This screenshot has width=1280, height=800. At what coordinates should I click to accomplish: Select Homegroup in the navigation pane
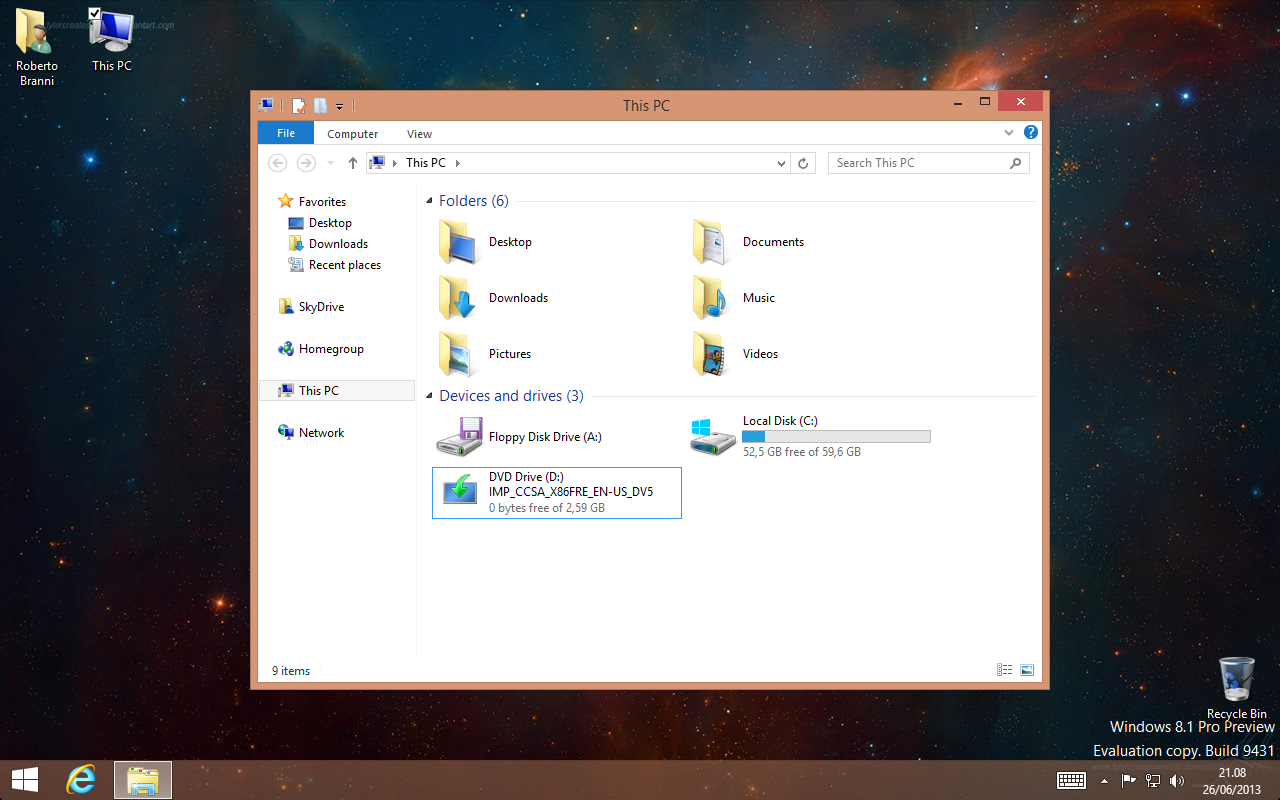(x=331, y=349)
